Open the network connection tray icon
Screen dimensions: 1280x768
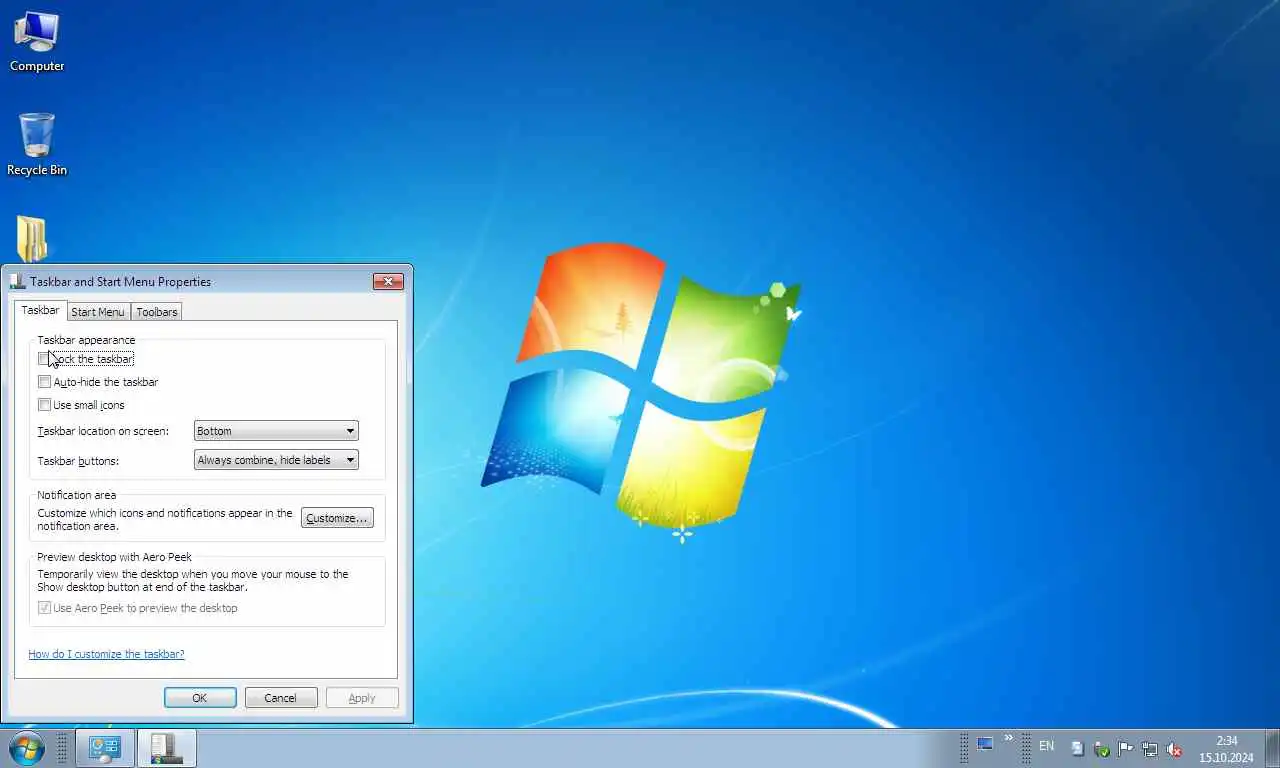1150,748
